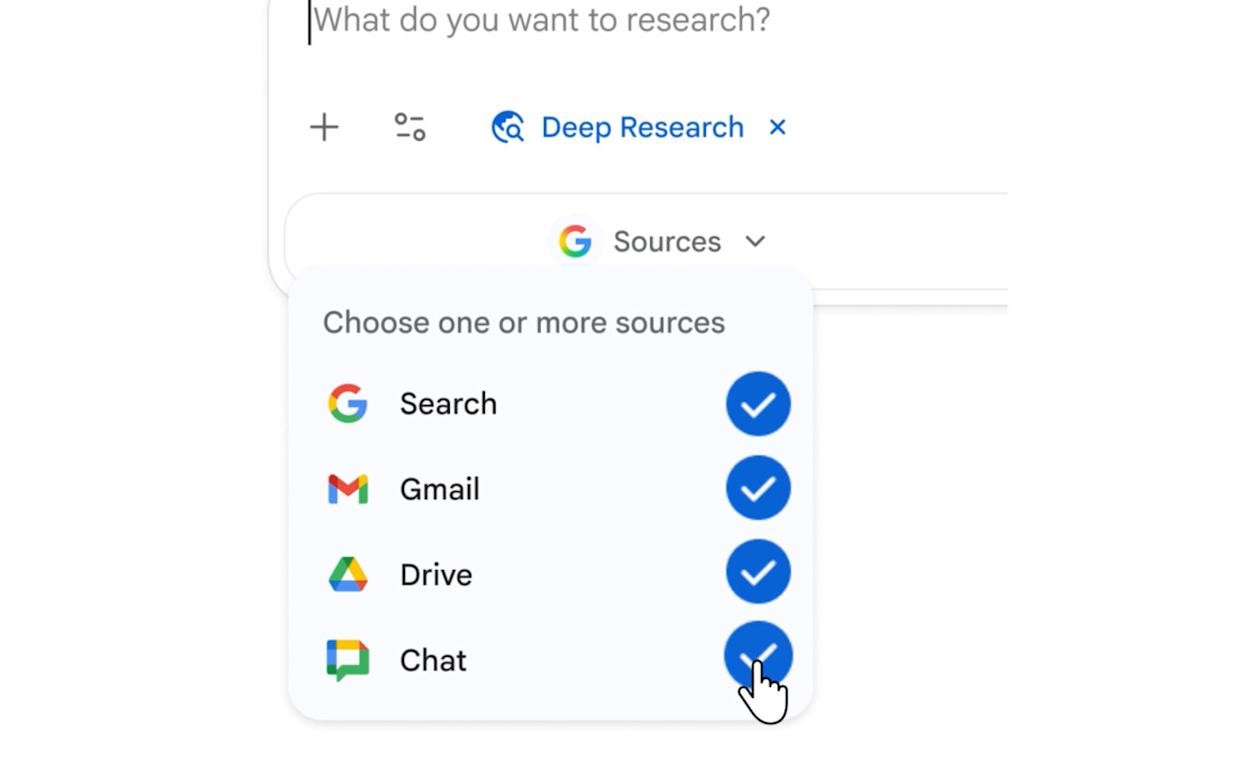The height and width of the screenshot is (776, 1242).
Task: Click the Sources chevron arrow
Action: tap(756, 241)
